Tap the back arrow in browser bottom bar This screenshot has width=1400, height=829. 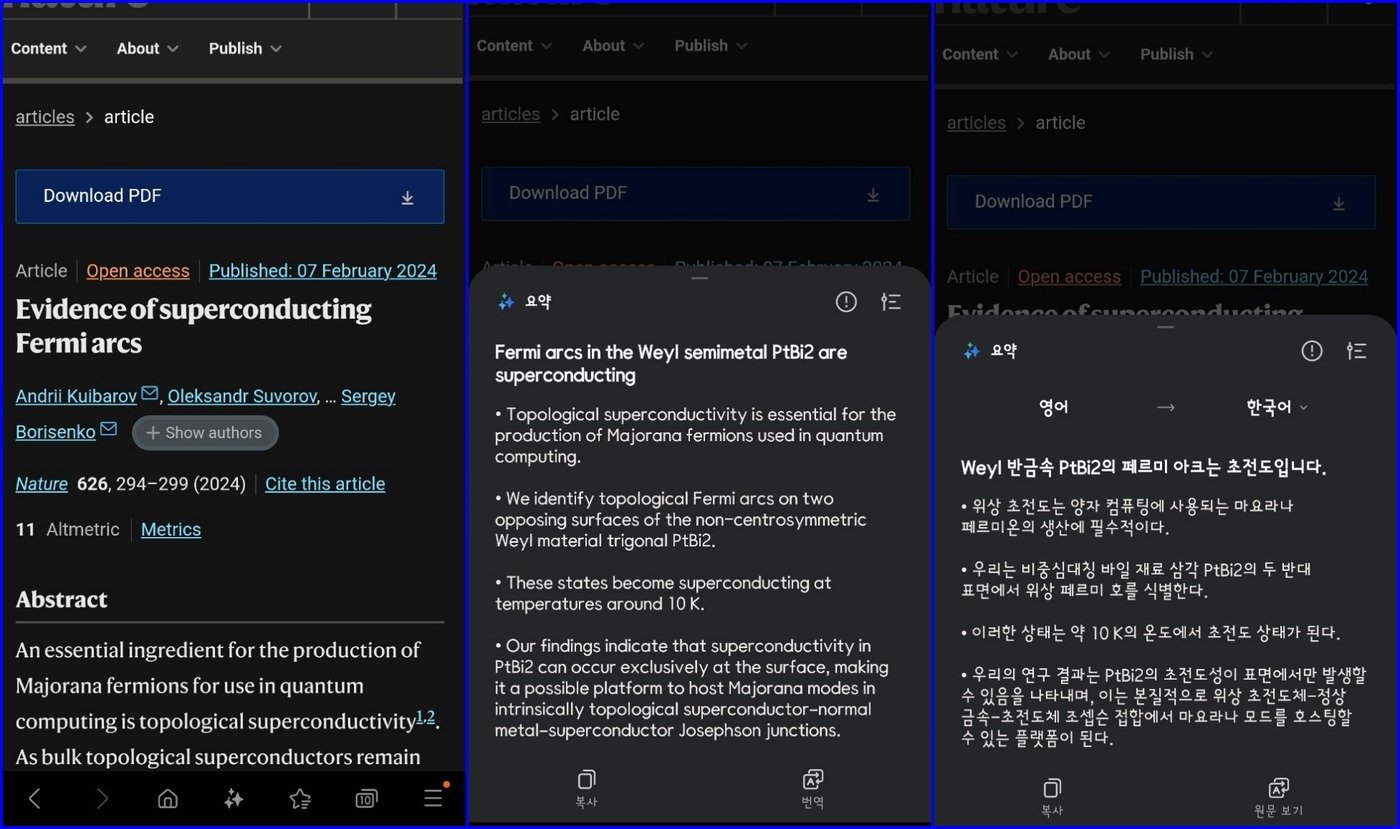35,798
